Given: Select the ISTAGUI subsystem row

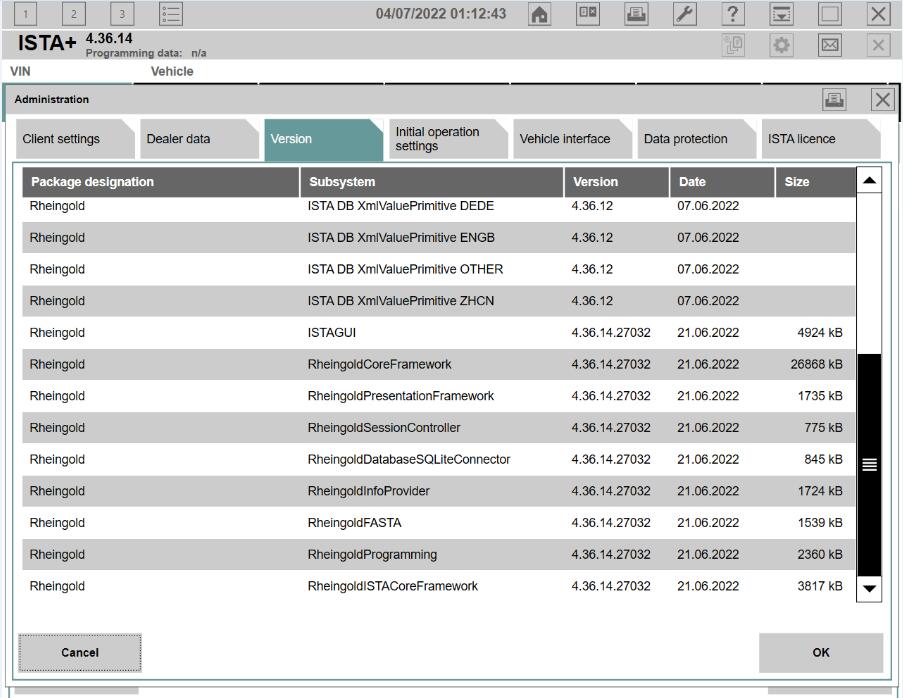Looking at the screenshot, I should coord(439,332).
